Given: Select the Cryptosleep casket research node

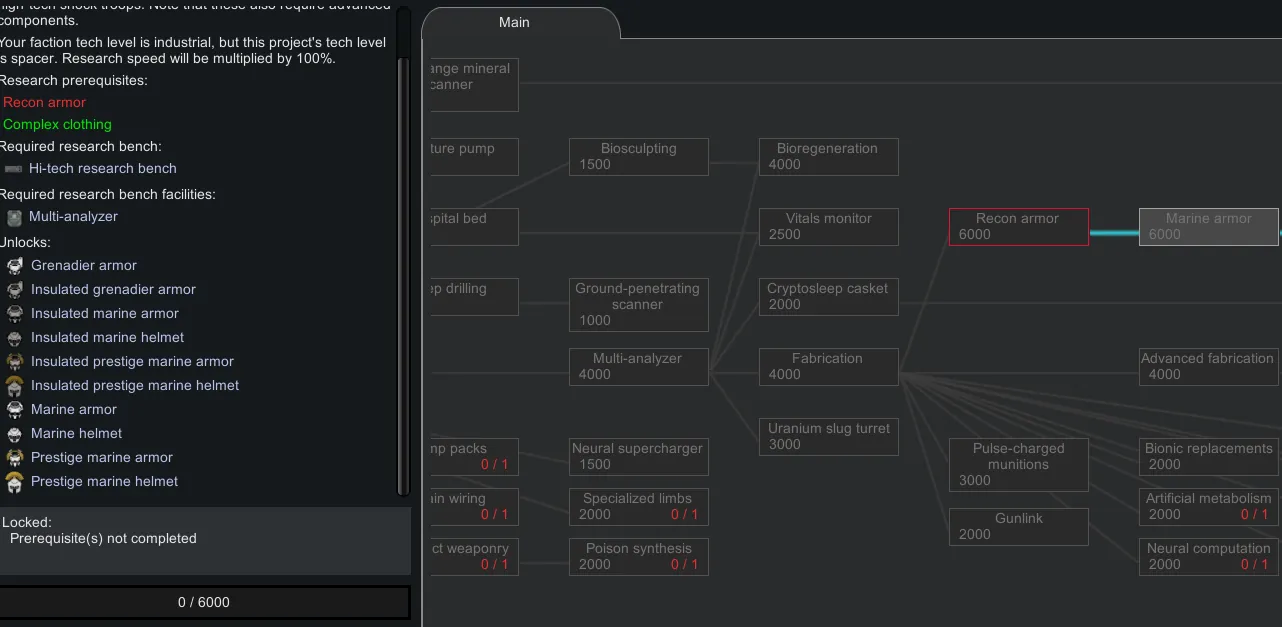Looking at the screenshot, I should coord(828,297).
